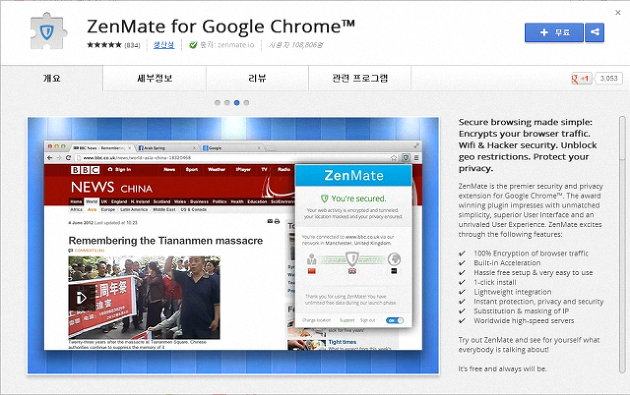Click the hamburger menu icon in the screenshot browser
The image size is (630, 395).
tap(416, 158)
